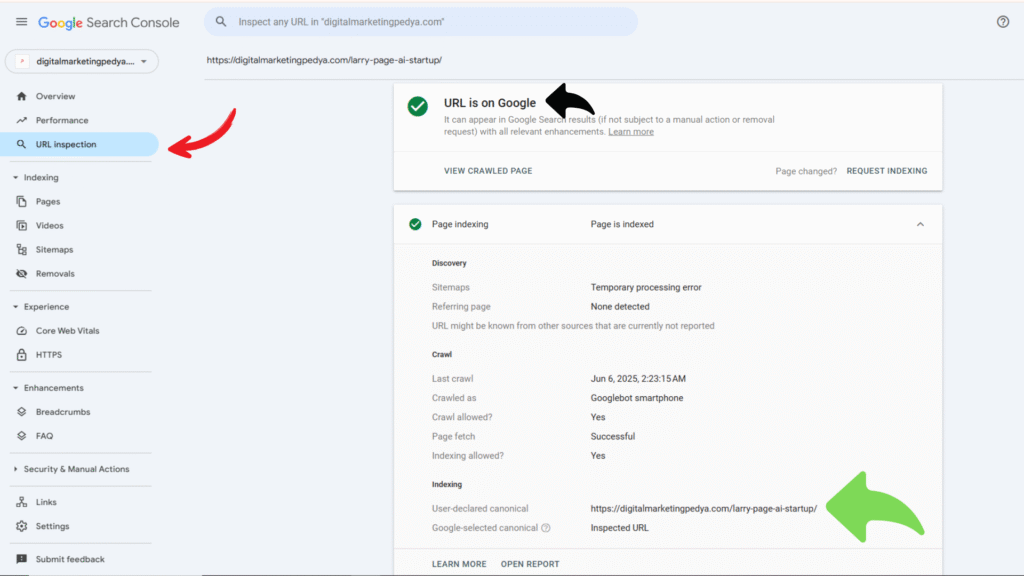The width and height of the screenshot is (1024, 576).
Task: Click the Pages document icon
Action: point(22,201)
